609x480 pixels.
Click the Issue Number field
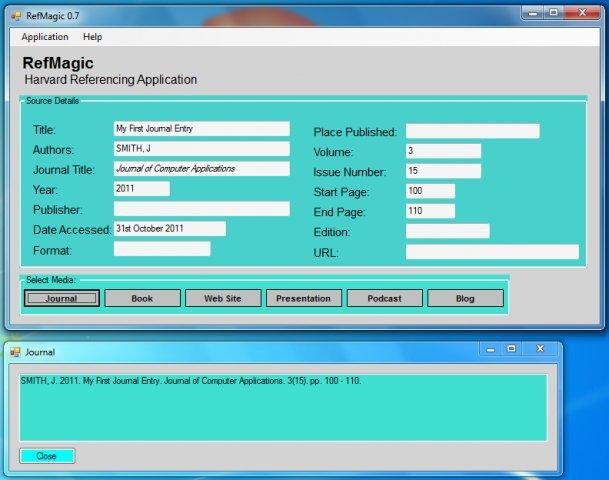pos(443,171)
